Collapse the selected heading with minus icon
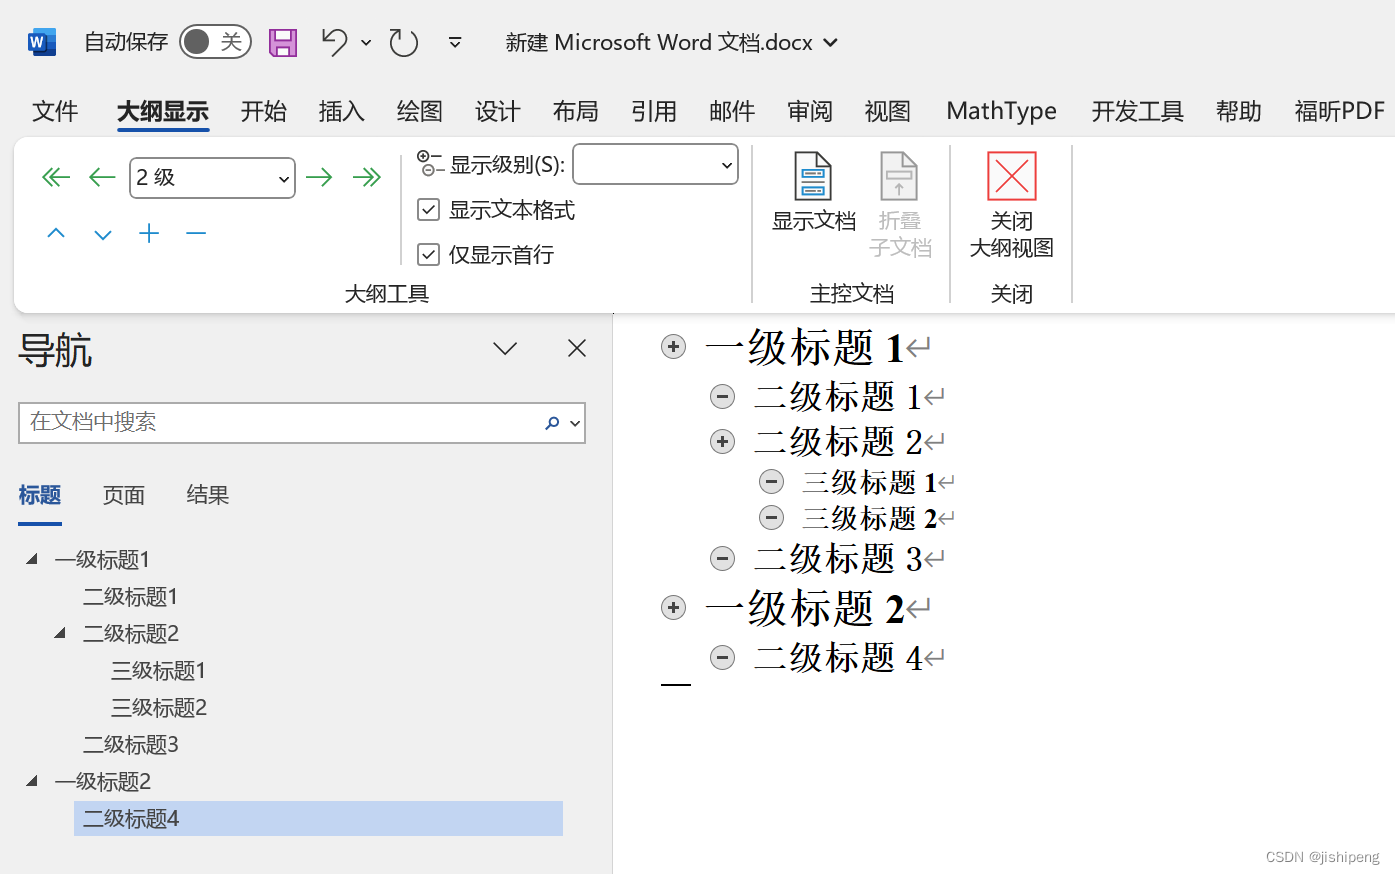 click(196, 234)
